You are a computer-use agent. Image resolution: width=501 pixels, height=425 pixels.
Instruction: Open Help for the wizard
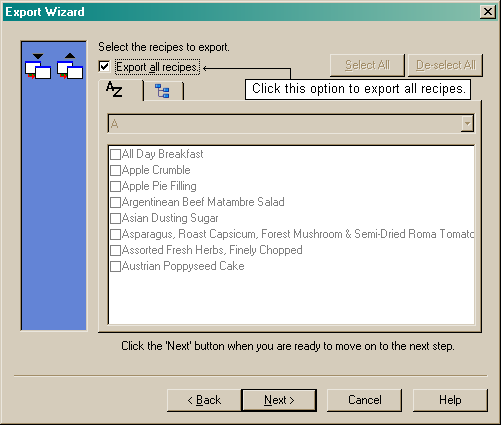click(x=450, y=400)
